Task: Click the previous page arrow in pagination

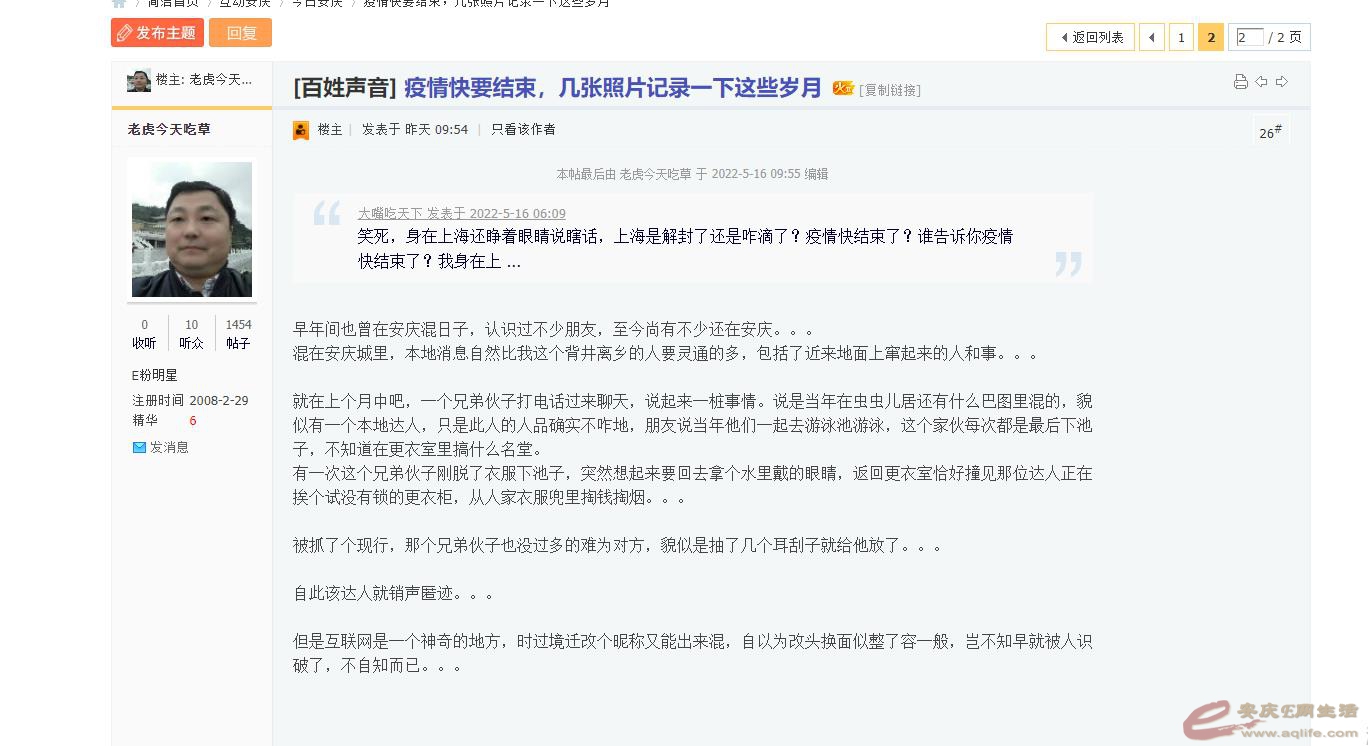Action: (1152, 37)
